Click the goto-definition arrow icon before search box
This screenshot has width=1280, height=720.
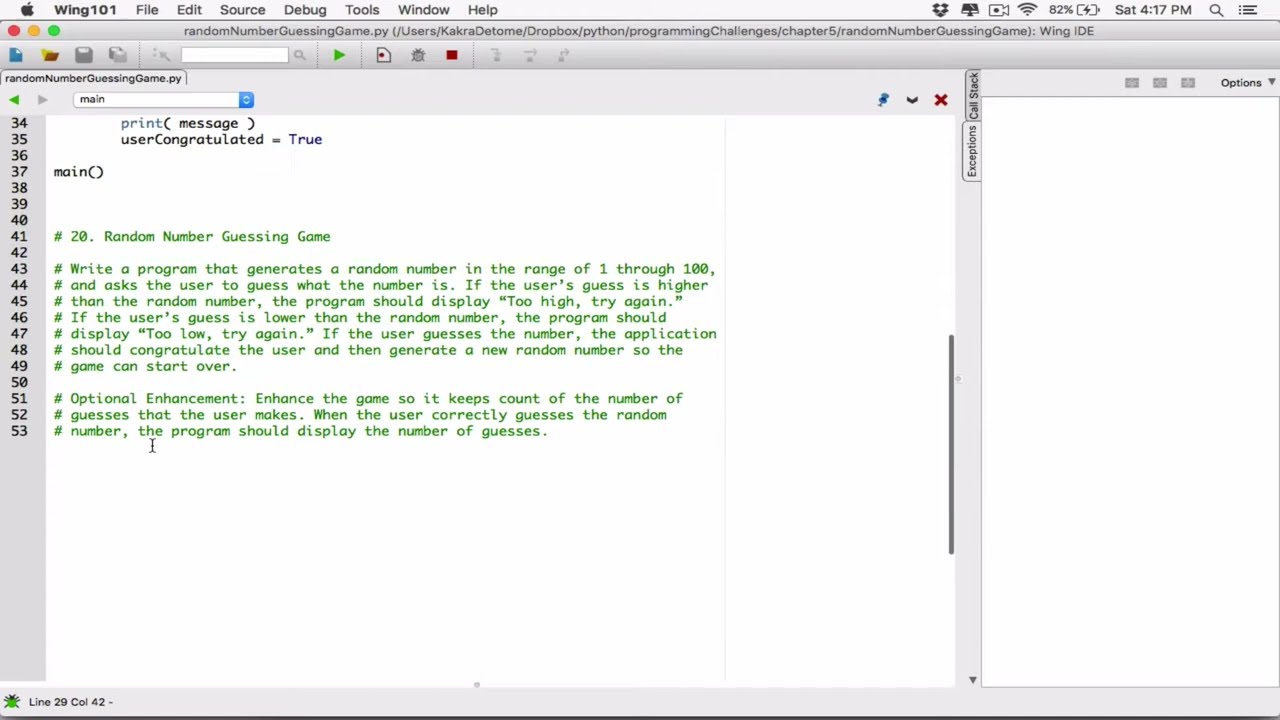(161, 55)
